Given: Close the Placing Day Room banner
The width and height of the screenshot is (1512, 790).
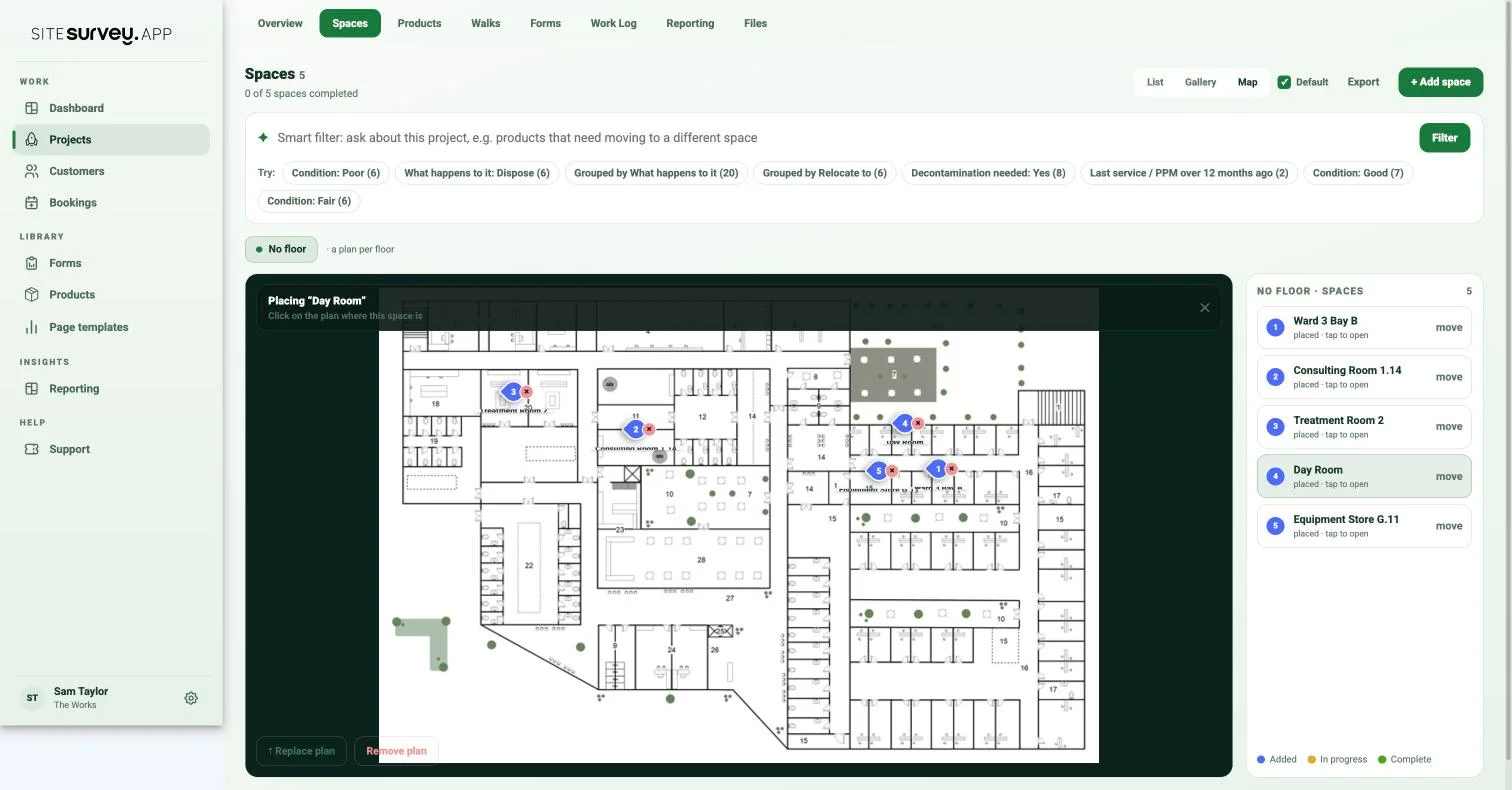Looking at the screenshot, I should click(x=1204, y=308).
